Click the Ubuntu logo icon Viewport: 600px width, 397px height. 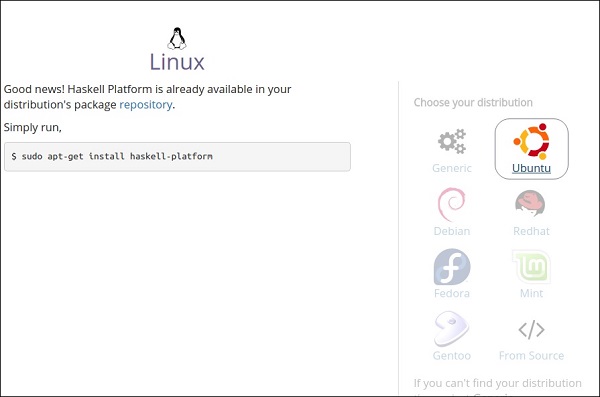coord(532,141)
